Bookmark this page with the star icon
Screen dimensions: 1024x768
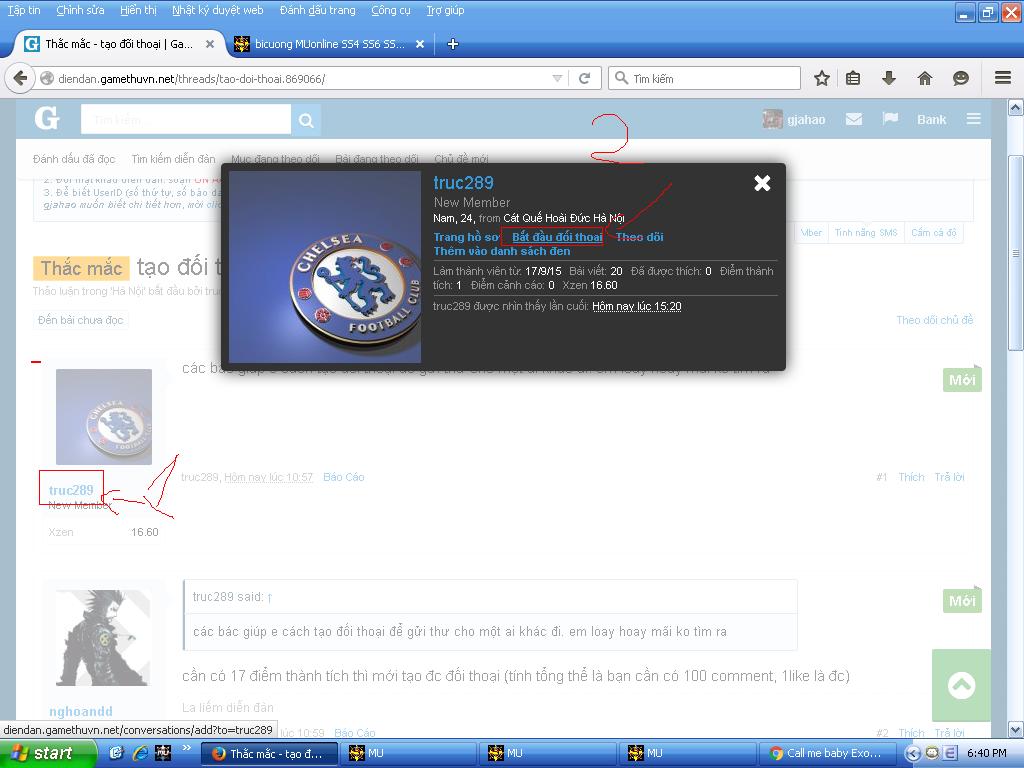822,78
